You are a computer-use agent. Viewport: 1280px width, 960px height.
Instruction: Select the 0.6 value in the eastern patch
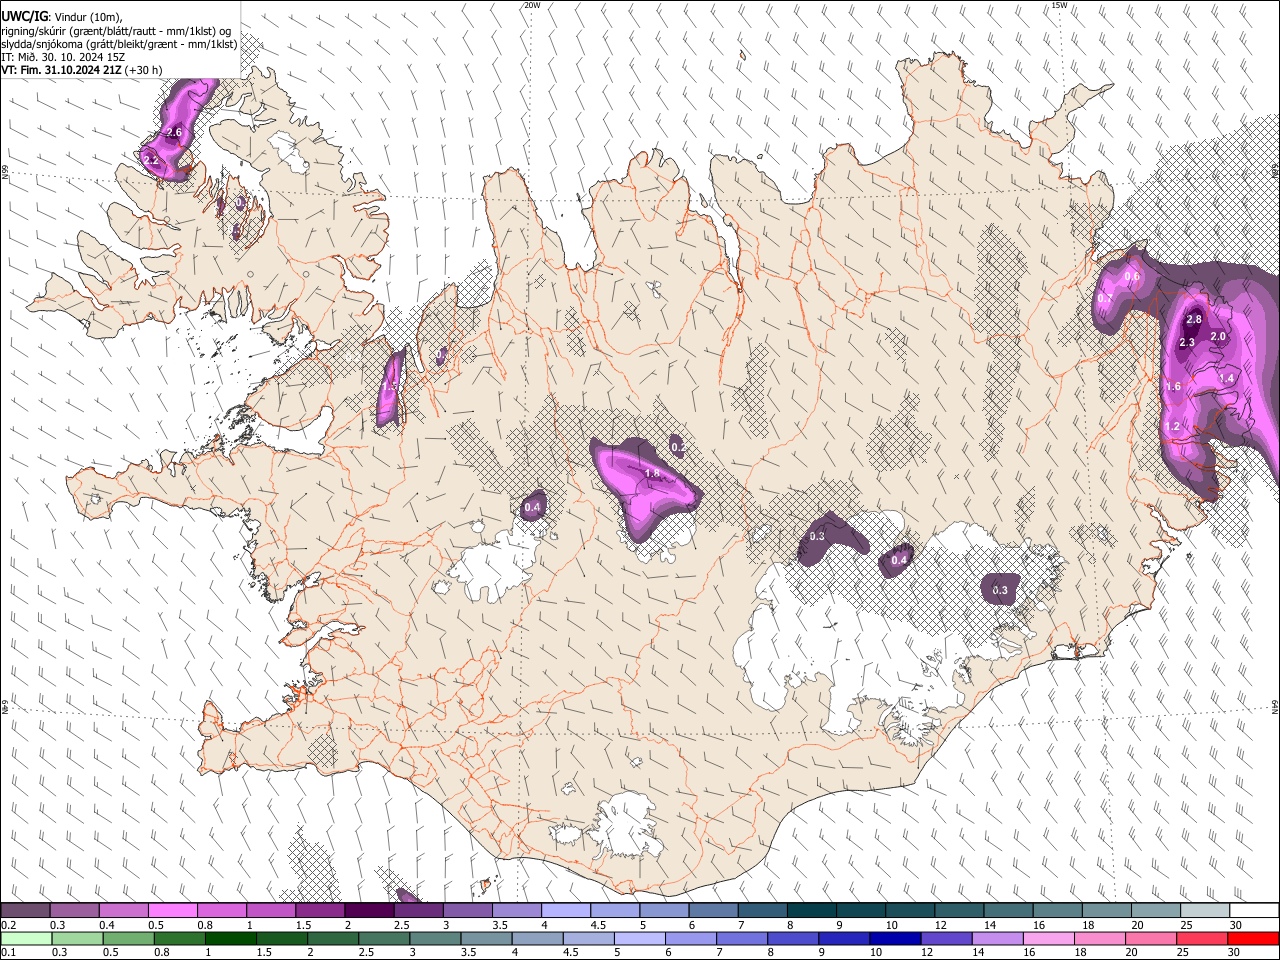[x=1132, y=277]
